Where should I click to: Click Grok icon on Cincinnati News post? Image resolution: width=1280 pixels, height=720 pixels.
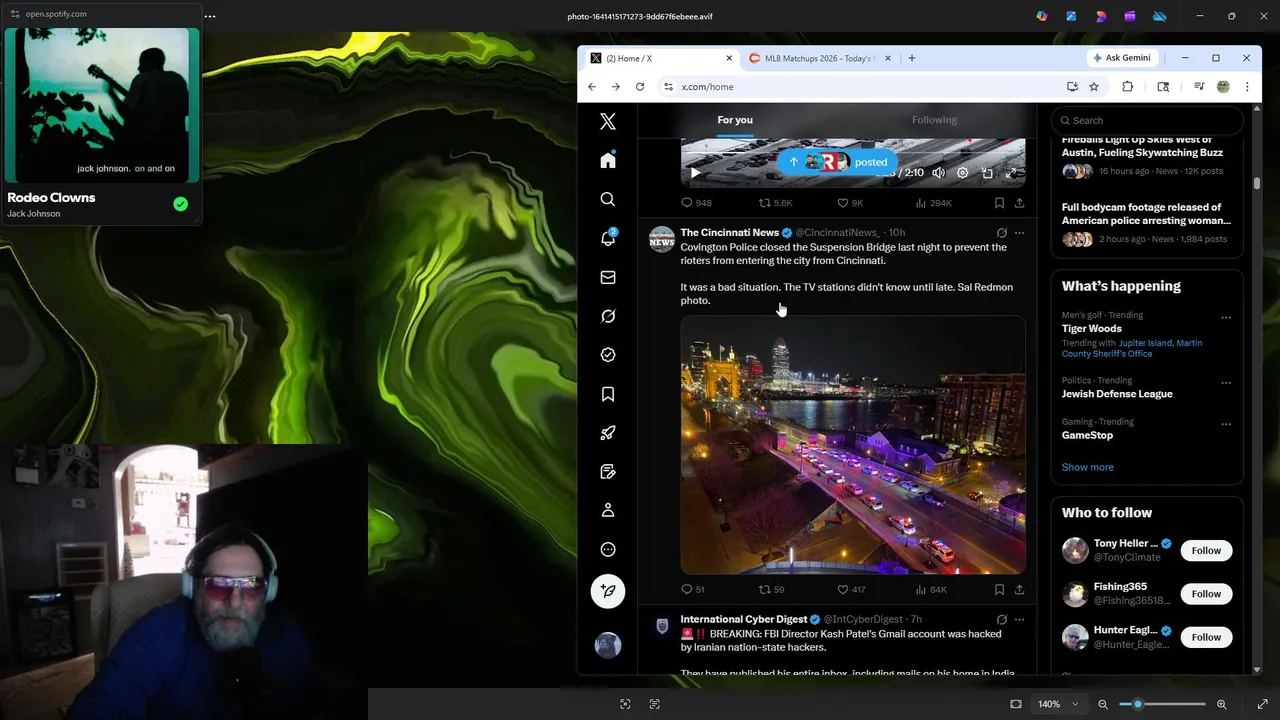click(1001, 233)
